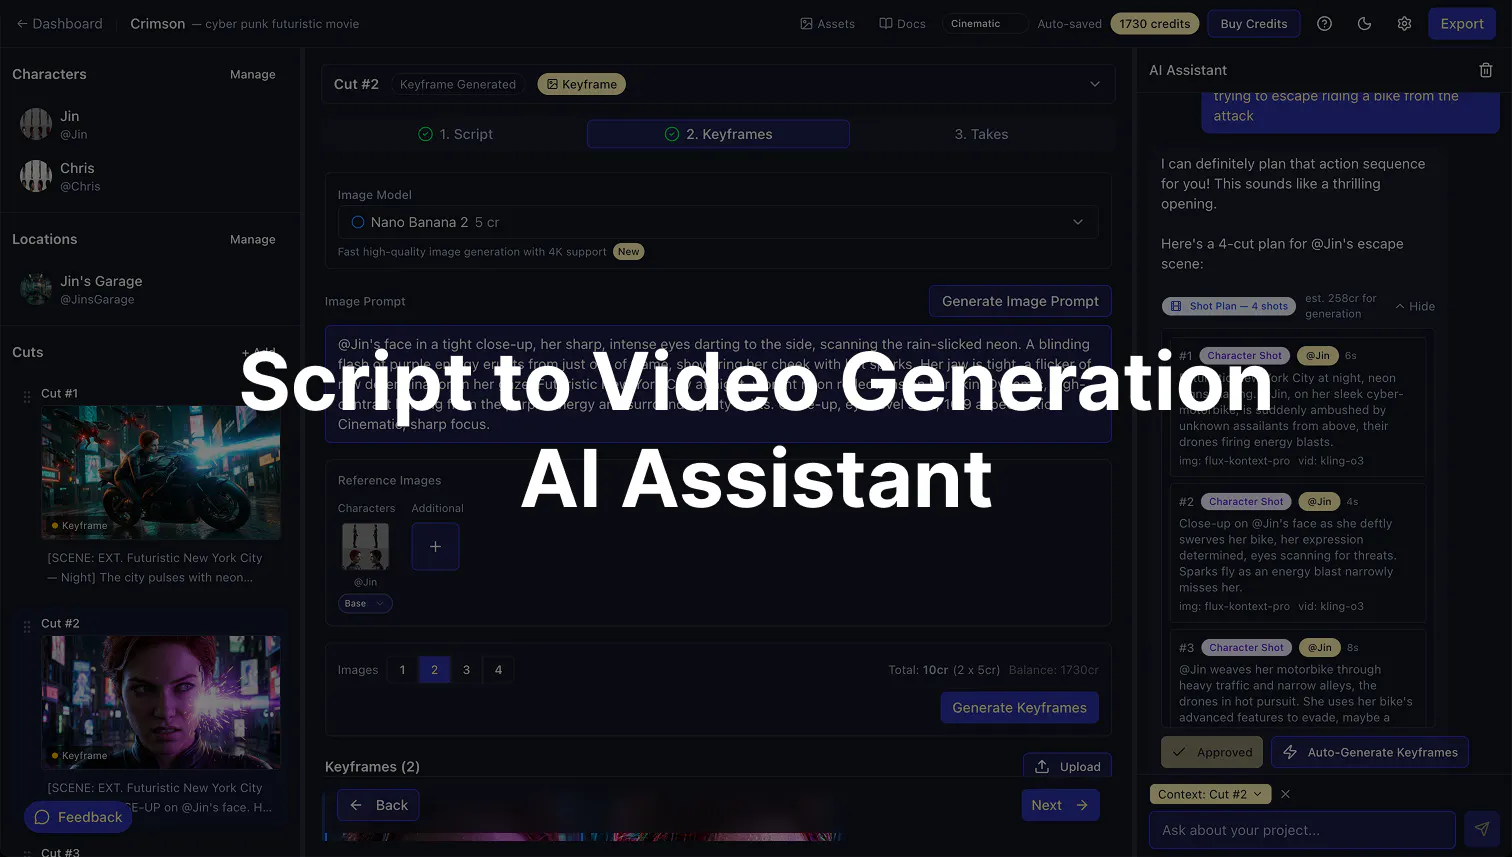Set image count to 3

pos(466,670)
